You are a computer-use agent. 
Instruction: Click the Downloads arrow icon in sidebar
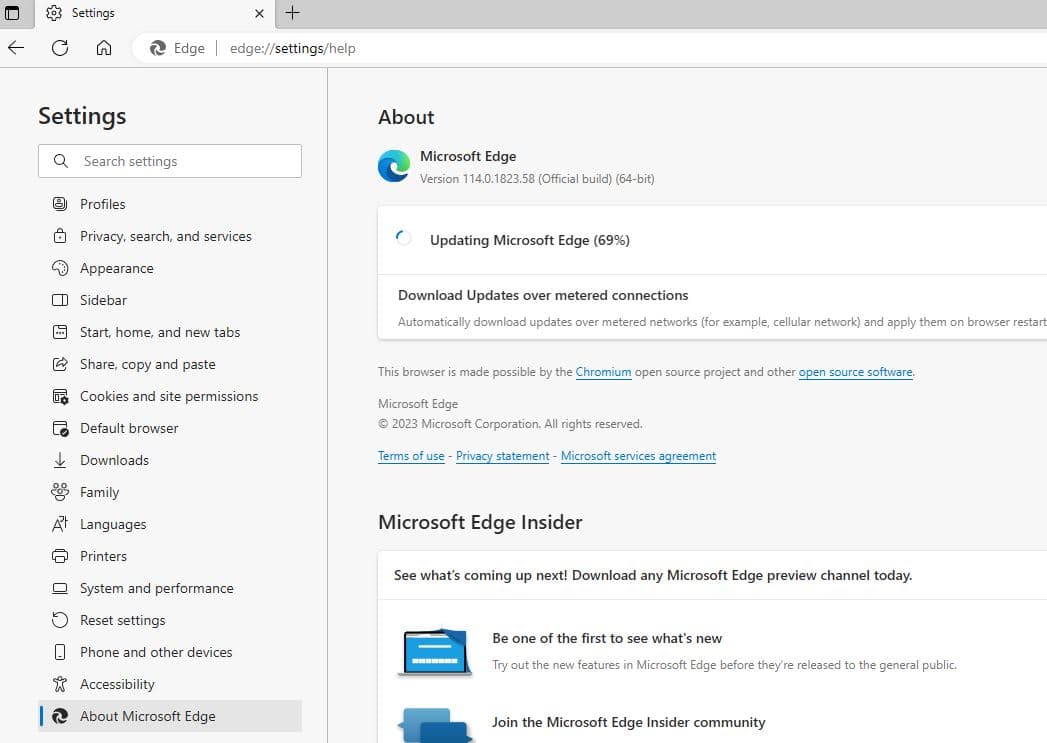point(60,460)
